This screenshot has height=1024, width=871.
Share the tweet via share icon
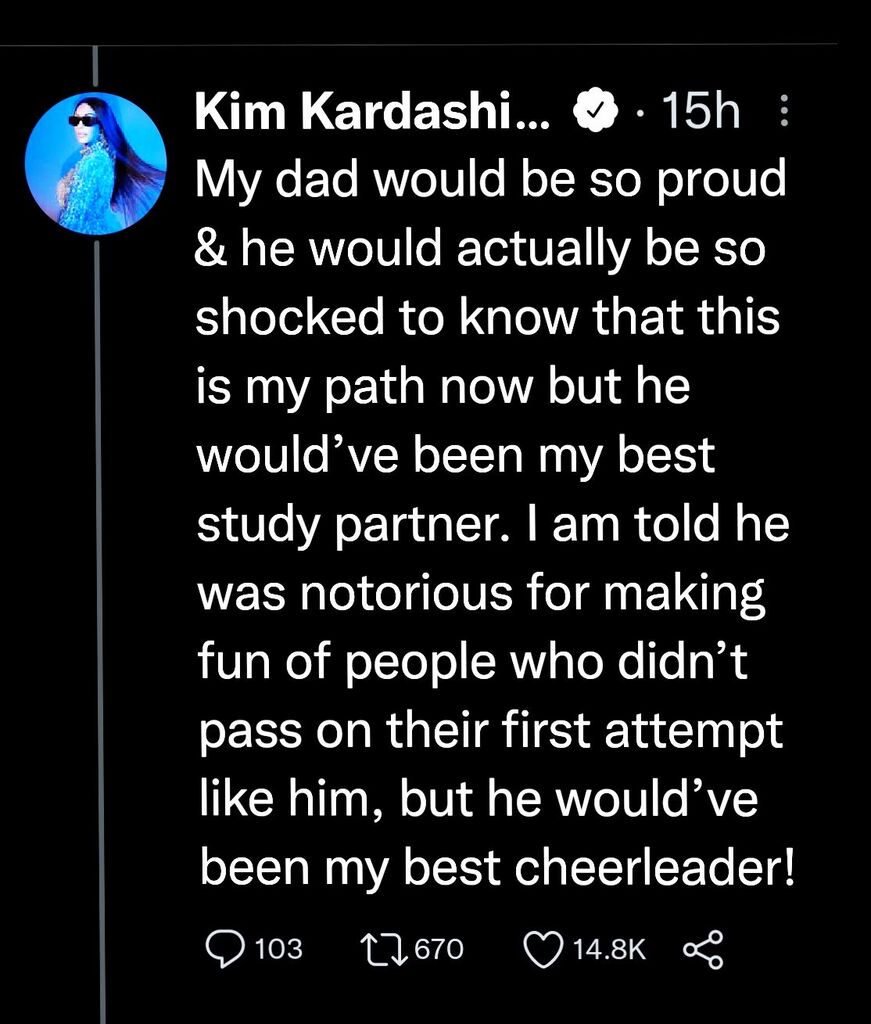[702, 948]
